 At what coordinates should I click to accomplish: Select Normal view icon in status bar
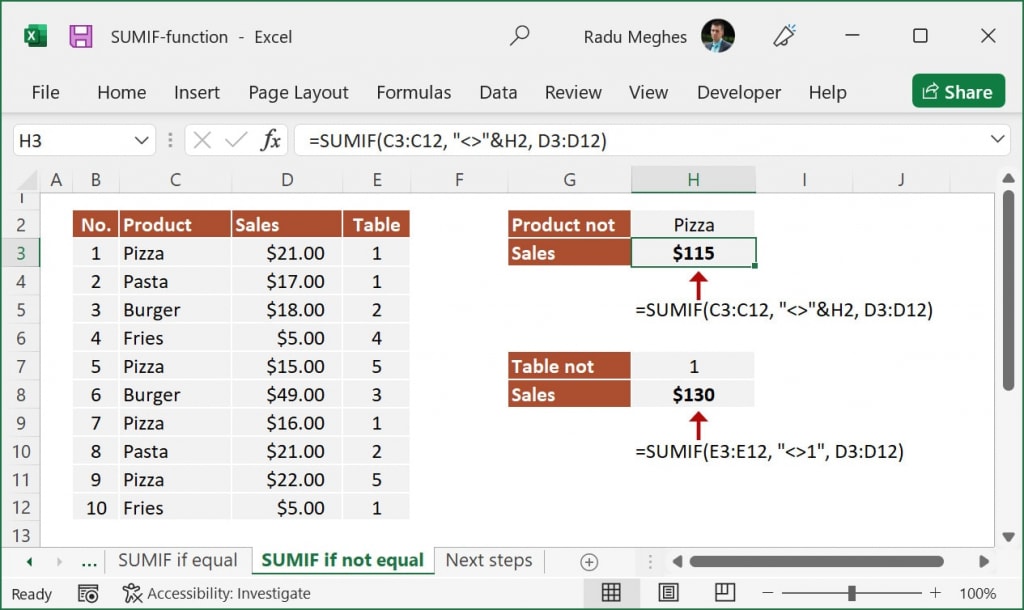[613, 592]
